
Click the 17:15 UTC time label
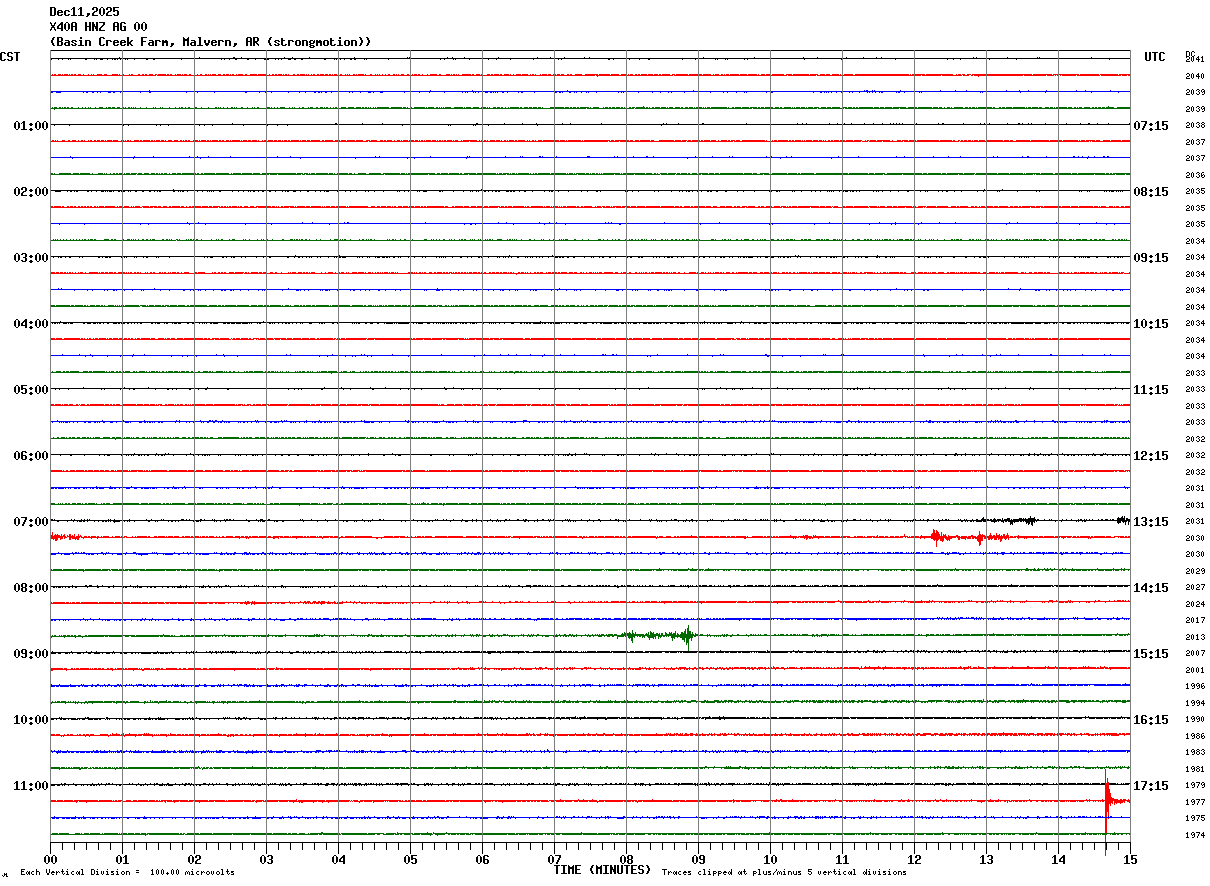1151,786
